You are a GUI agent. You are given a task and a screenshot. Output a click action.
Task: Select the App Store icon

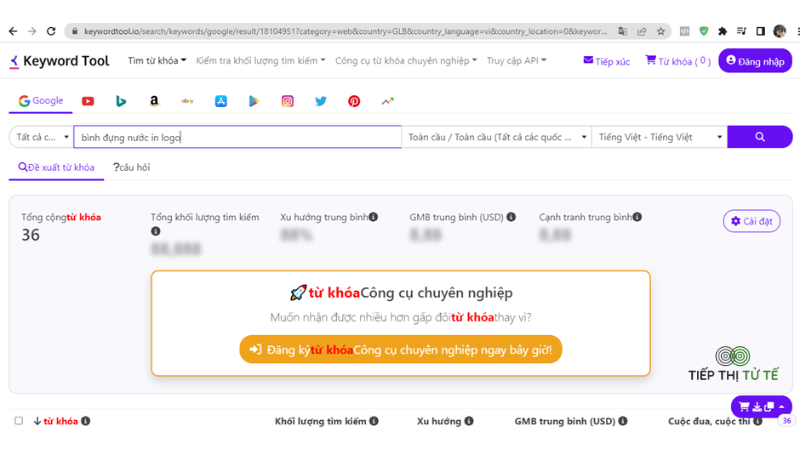click(221, 101)
